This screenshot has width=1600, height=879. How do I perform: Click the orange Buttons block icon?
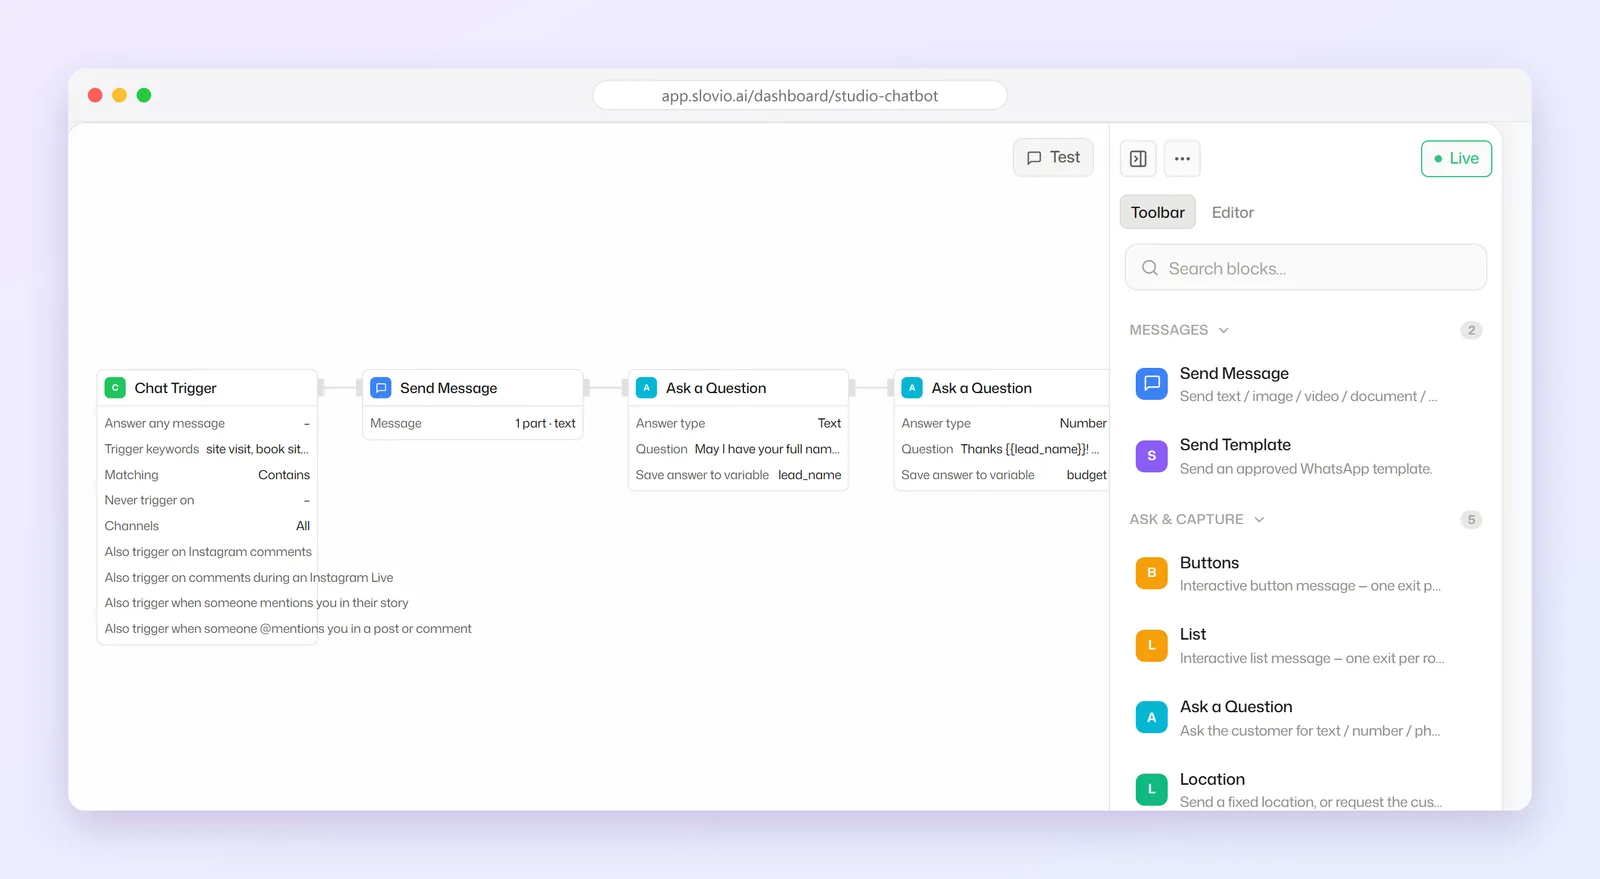(x=1151, y=573)
